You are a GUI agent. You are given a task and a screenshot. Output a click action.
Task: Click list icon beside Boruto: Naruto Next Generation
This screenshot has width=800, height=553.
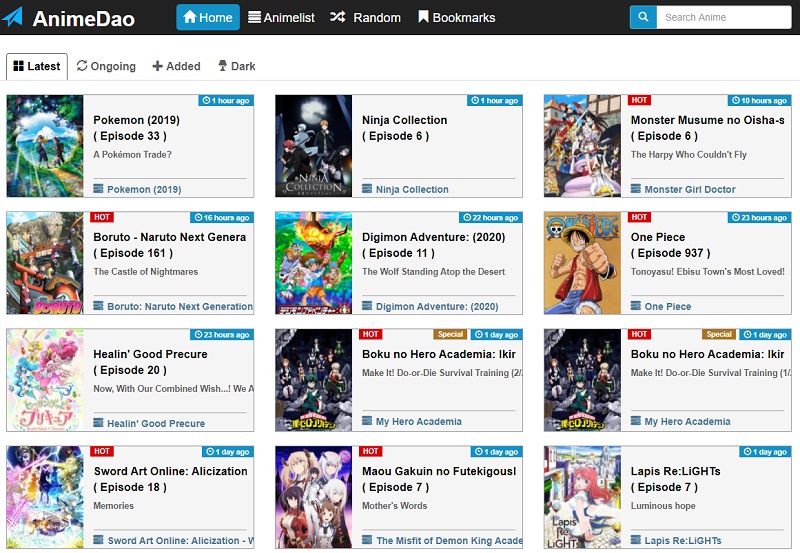(x=98, y=306)
